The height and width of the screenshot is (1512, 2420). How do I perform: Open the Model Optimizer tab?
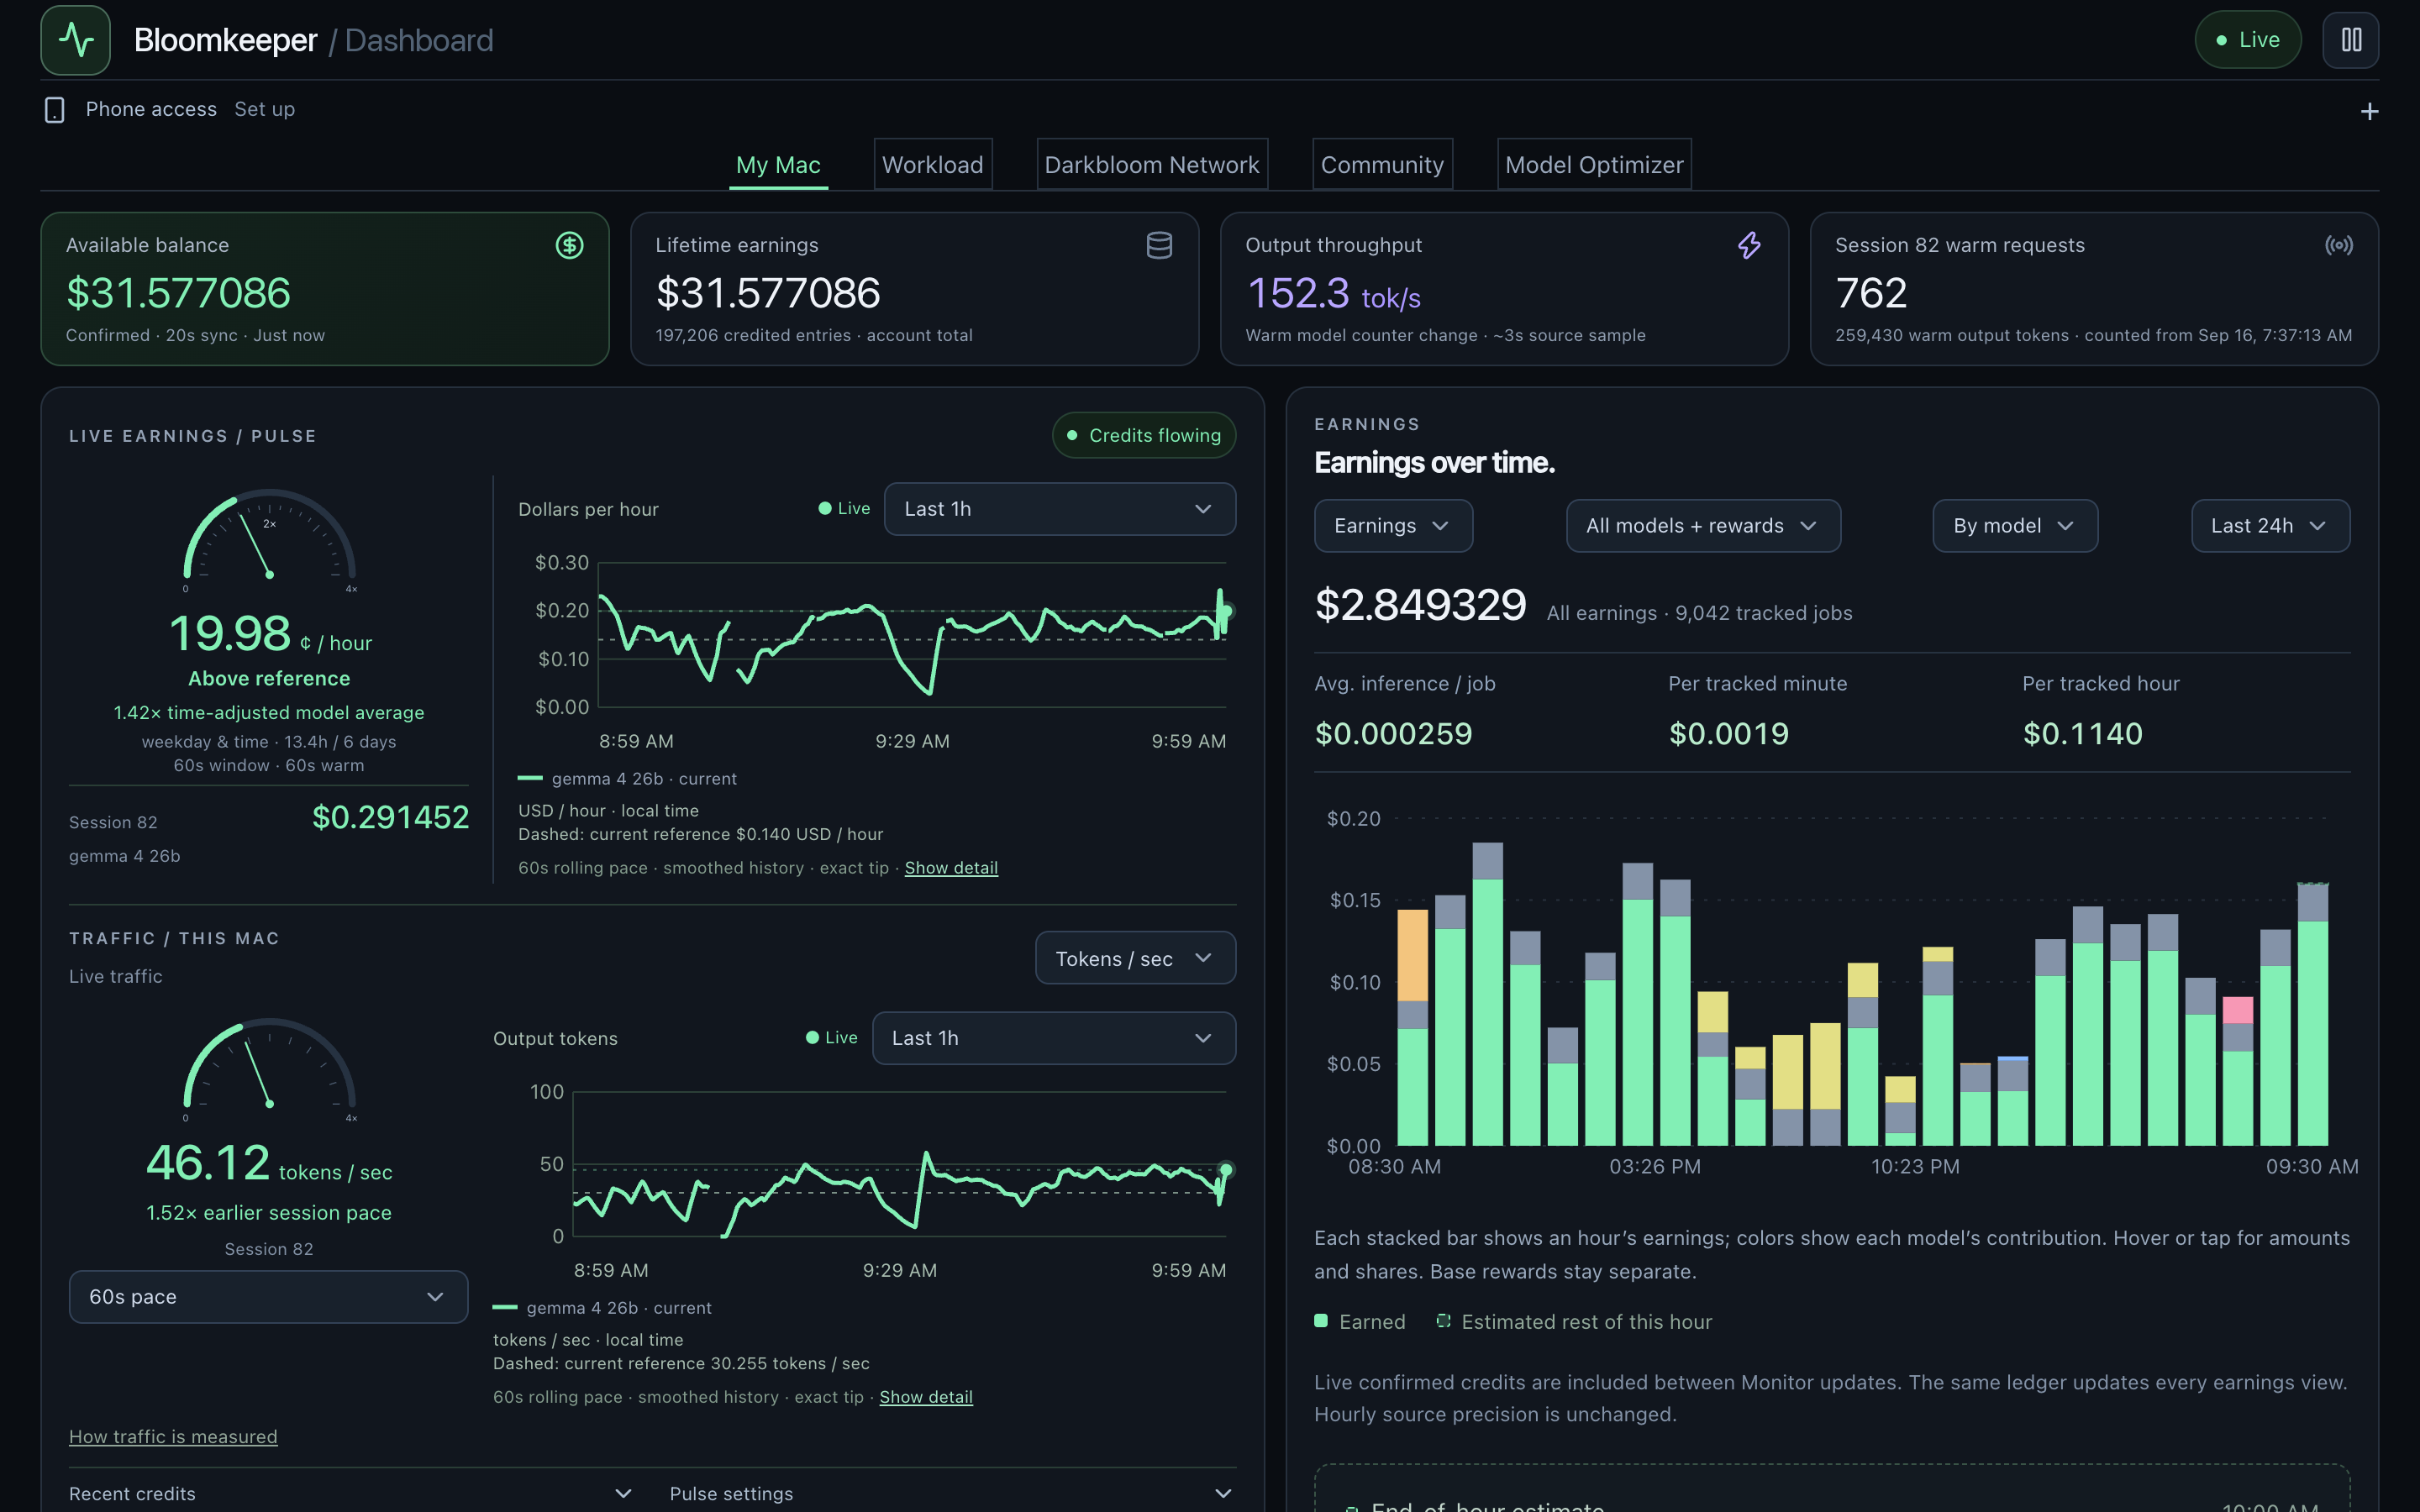click(1594, 165)
